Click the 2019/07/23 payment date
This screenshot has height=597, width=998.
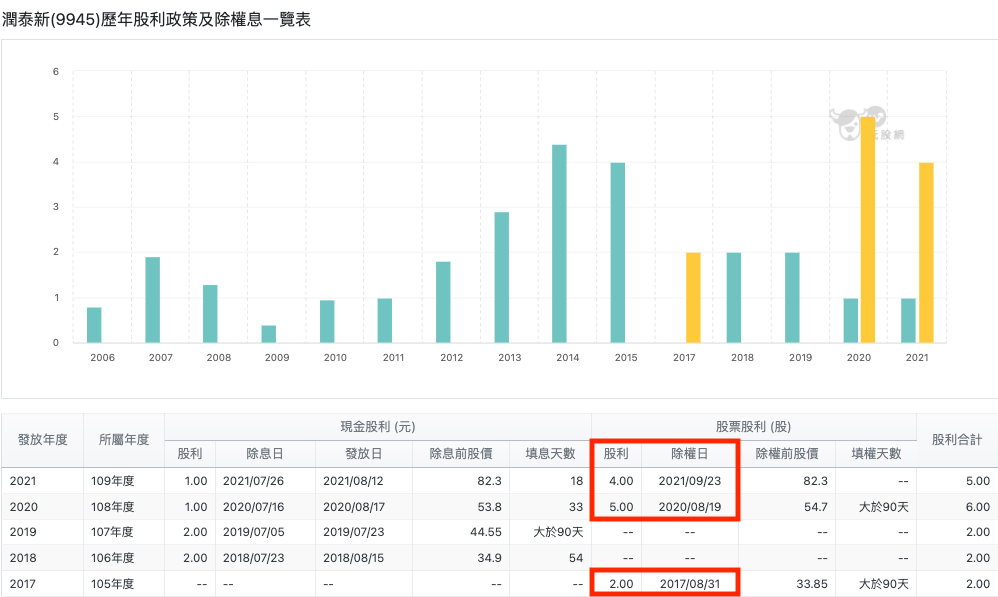(x=353, y=532)
